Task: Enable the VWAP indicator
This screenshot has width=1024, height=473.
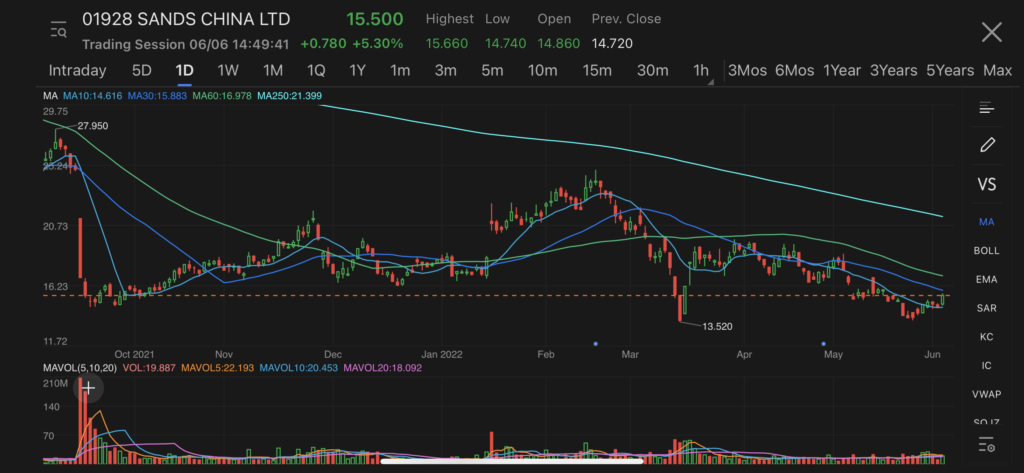Action: point(986,395)
